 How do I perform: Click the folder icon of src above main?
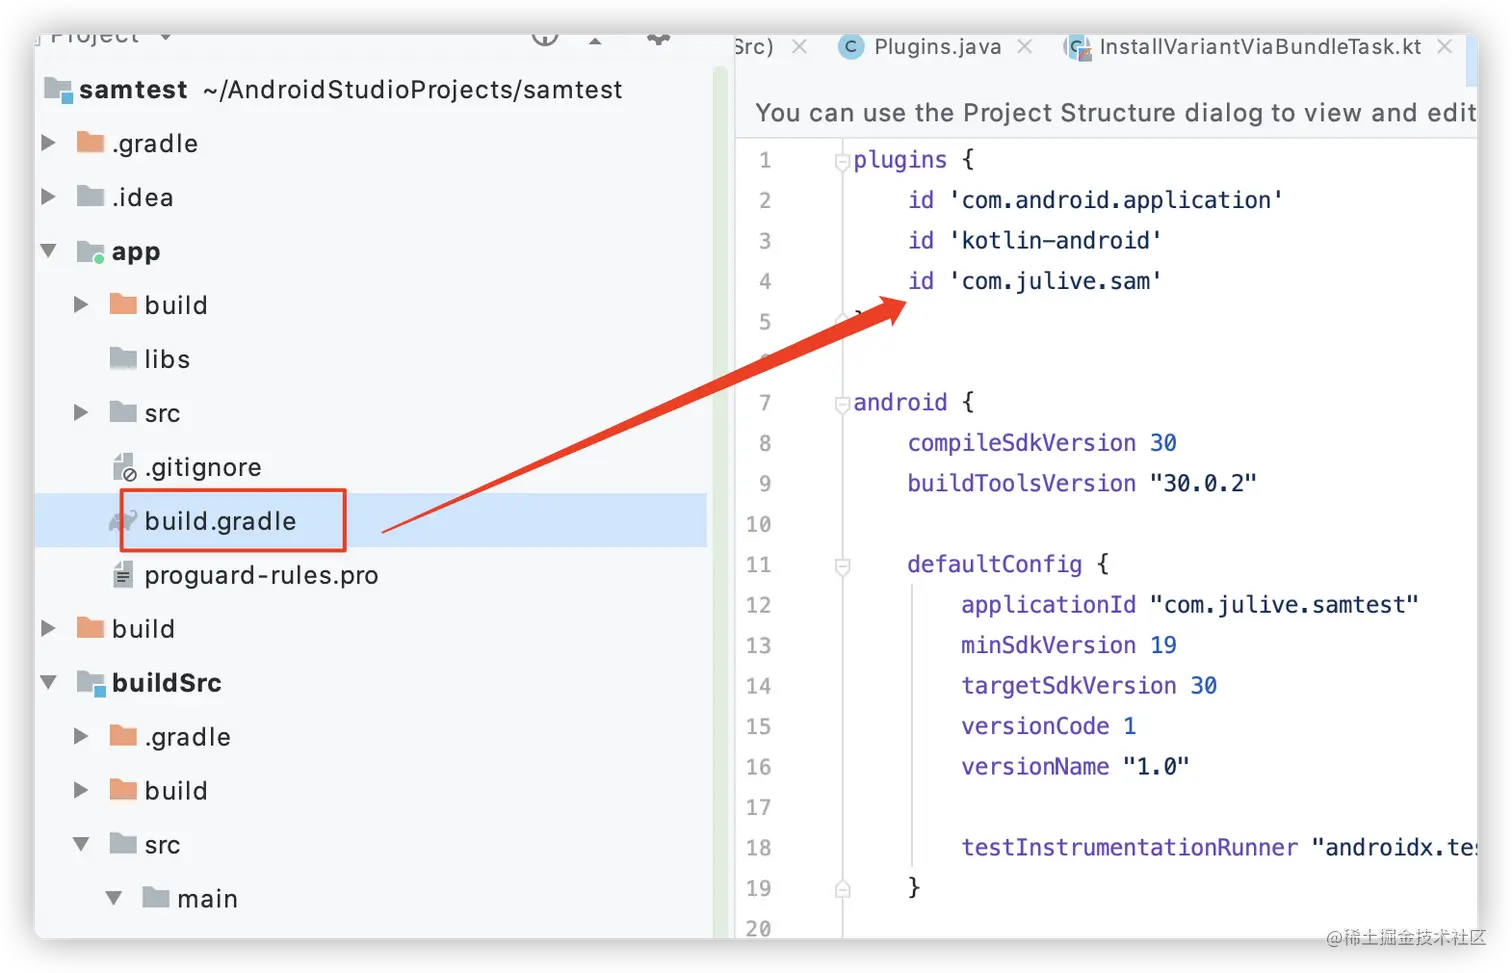tap(123, 844)
